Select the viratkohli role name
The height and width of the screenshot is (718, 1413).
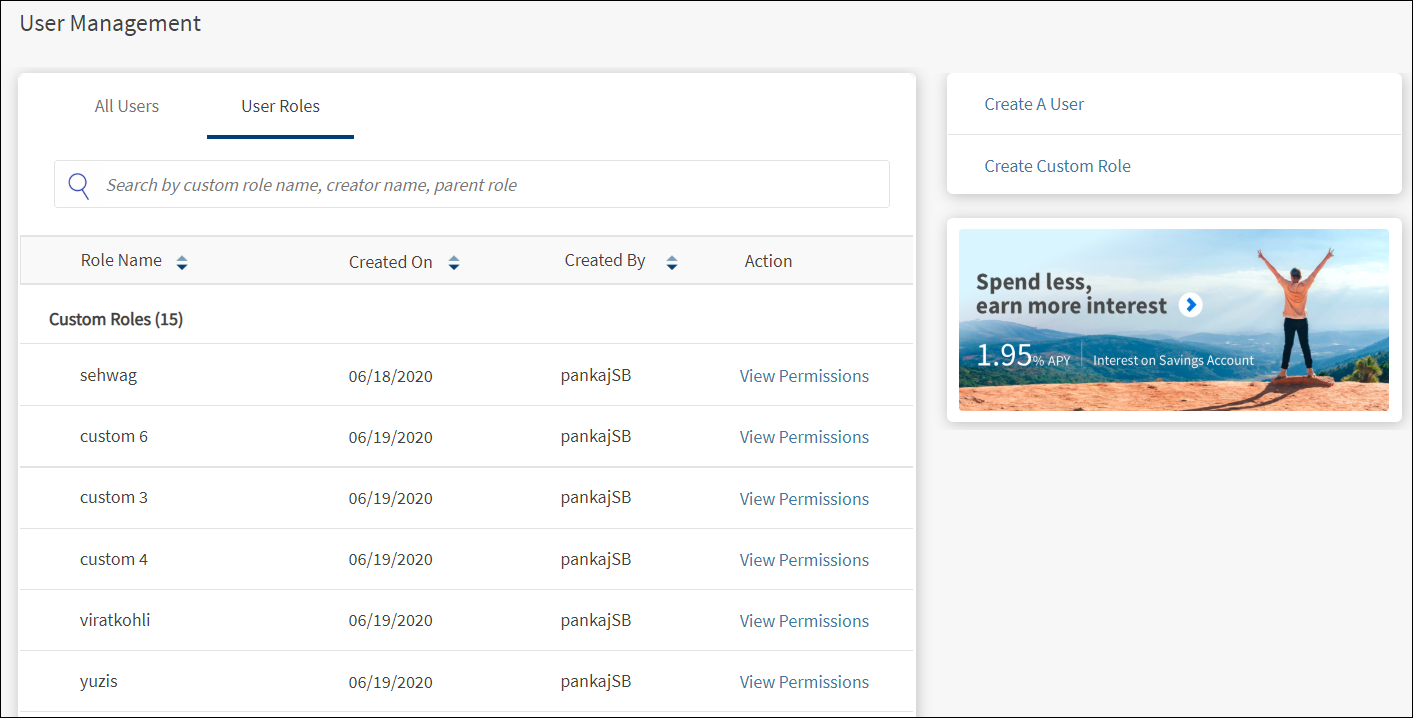coord(115,620)
